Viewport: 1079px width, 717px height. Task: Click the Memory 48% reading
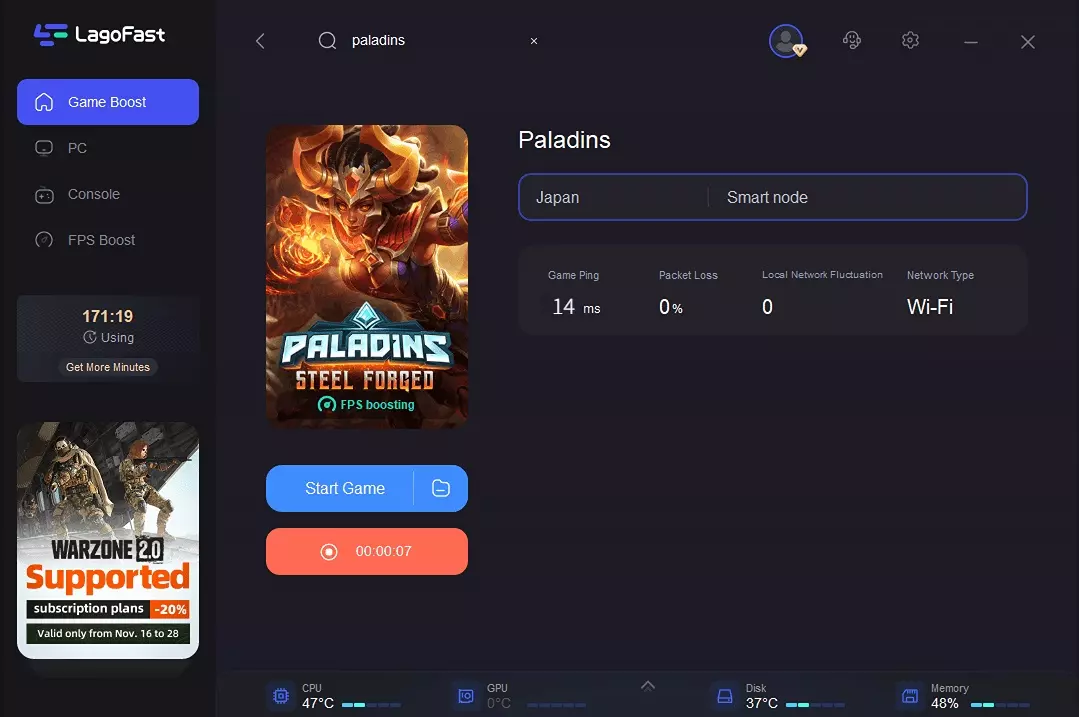[x=945, y=704]
